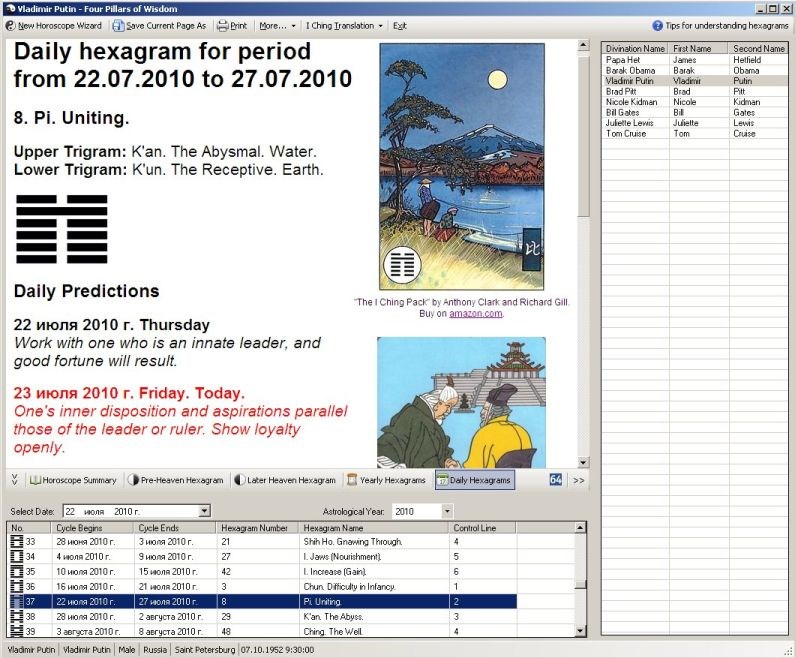Click hexagram icon in row 36

(x=17, y=586)
